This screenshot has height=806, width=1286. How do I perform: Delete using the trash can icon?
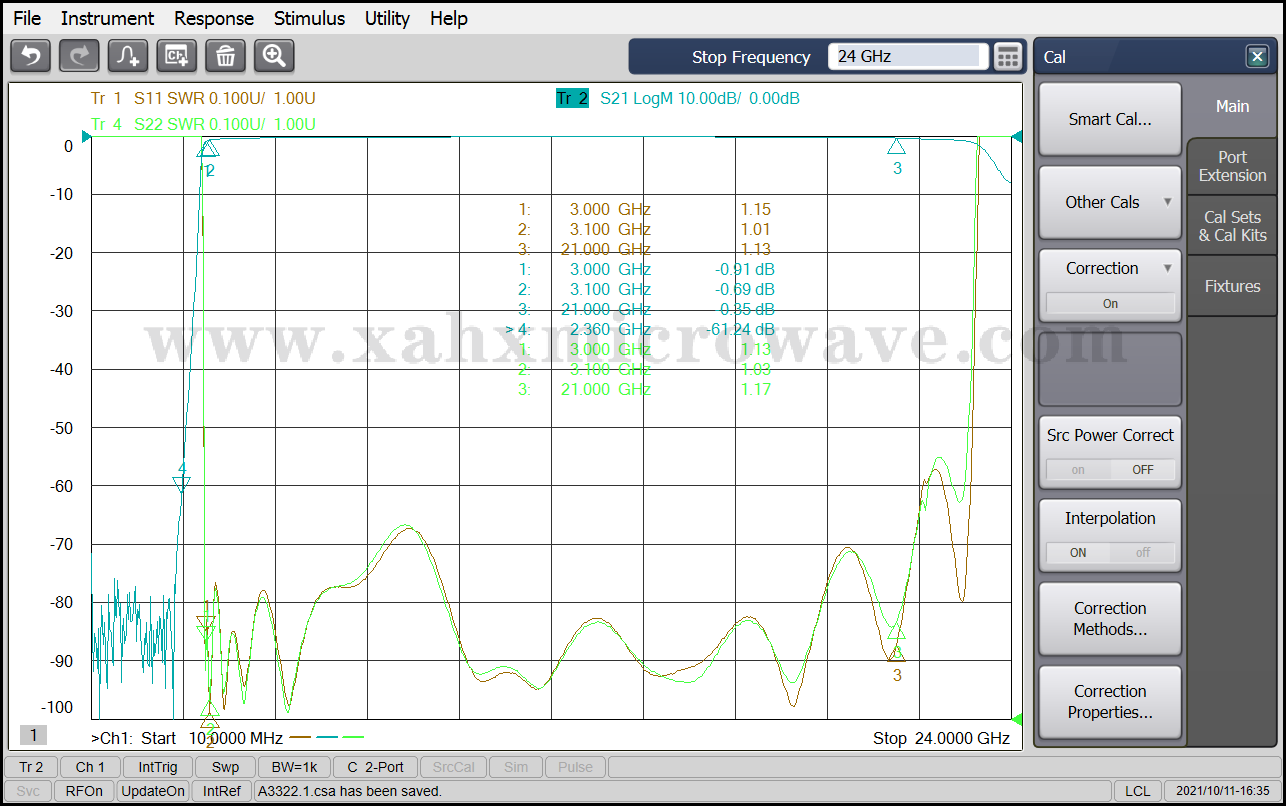click(225, 56)
